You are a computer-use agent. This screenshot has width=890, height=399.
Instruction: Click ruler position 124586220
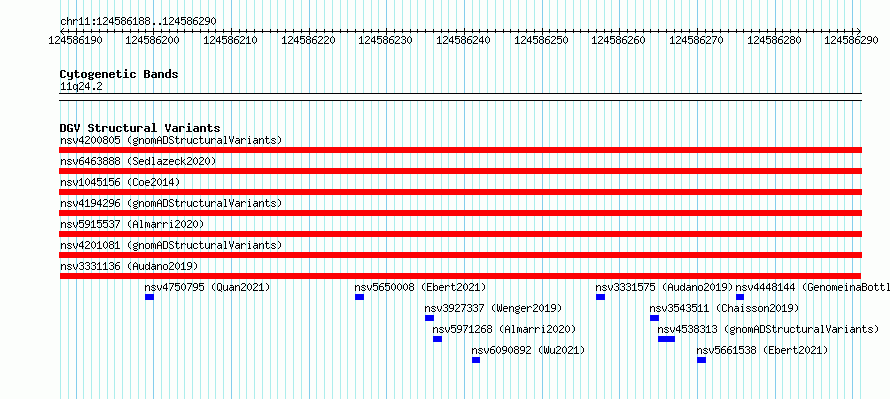[309, 40]
